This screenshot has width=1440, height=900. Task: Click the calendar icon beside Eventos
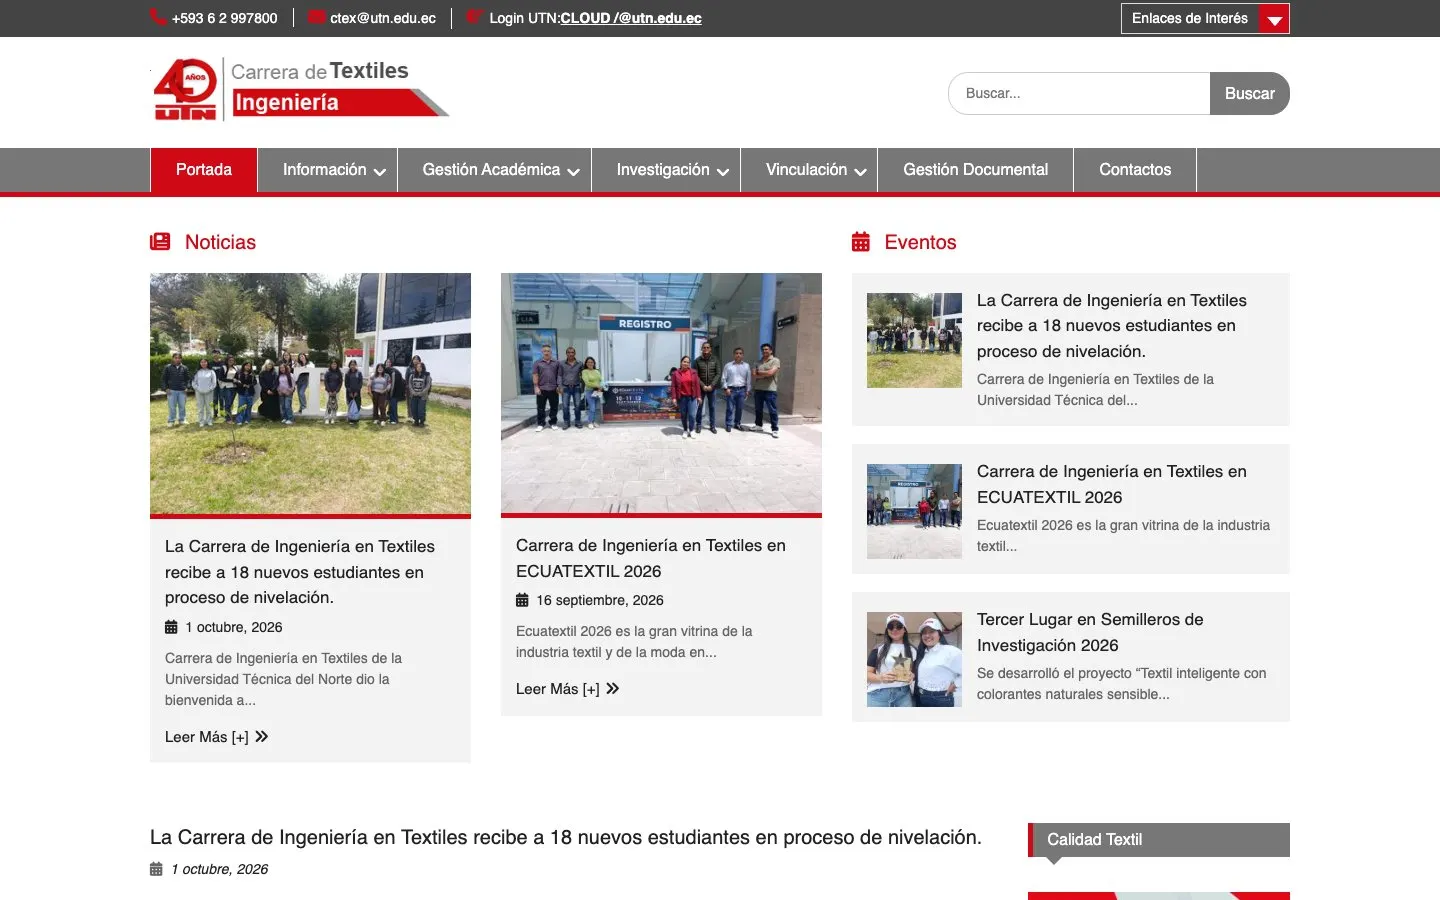coord(861,242)
